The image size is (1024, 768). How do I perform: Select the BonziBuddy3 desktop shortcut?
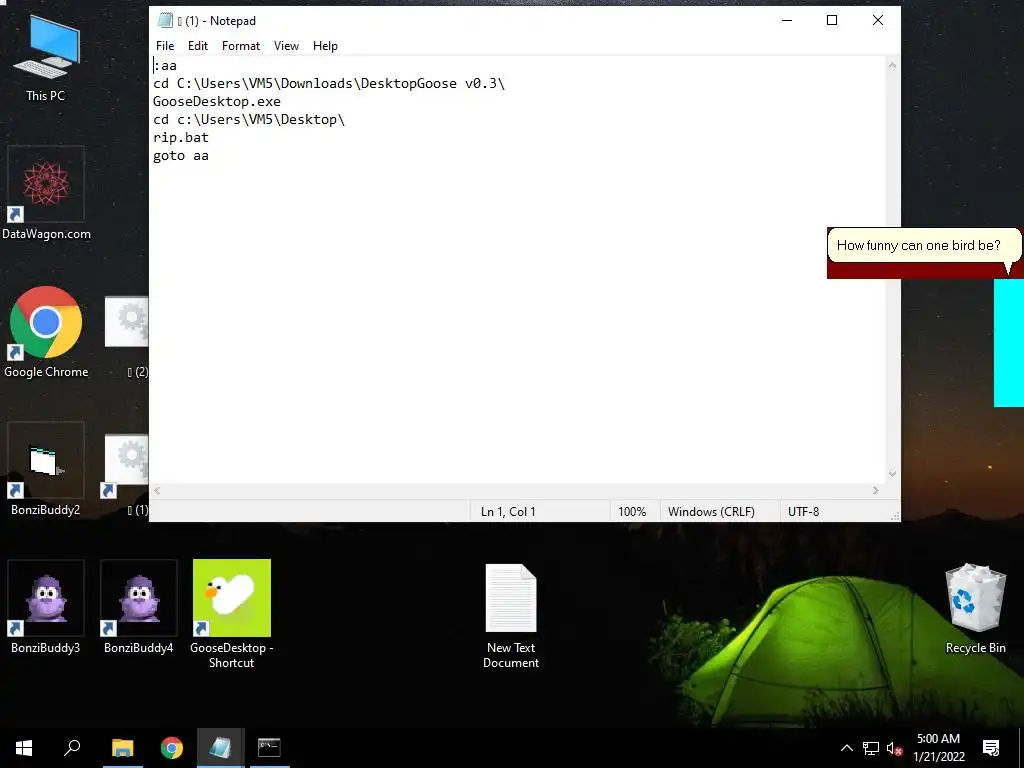[46, 607]
